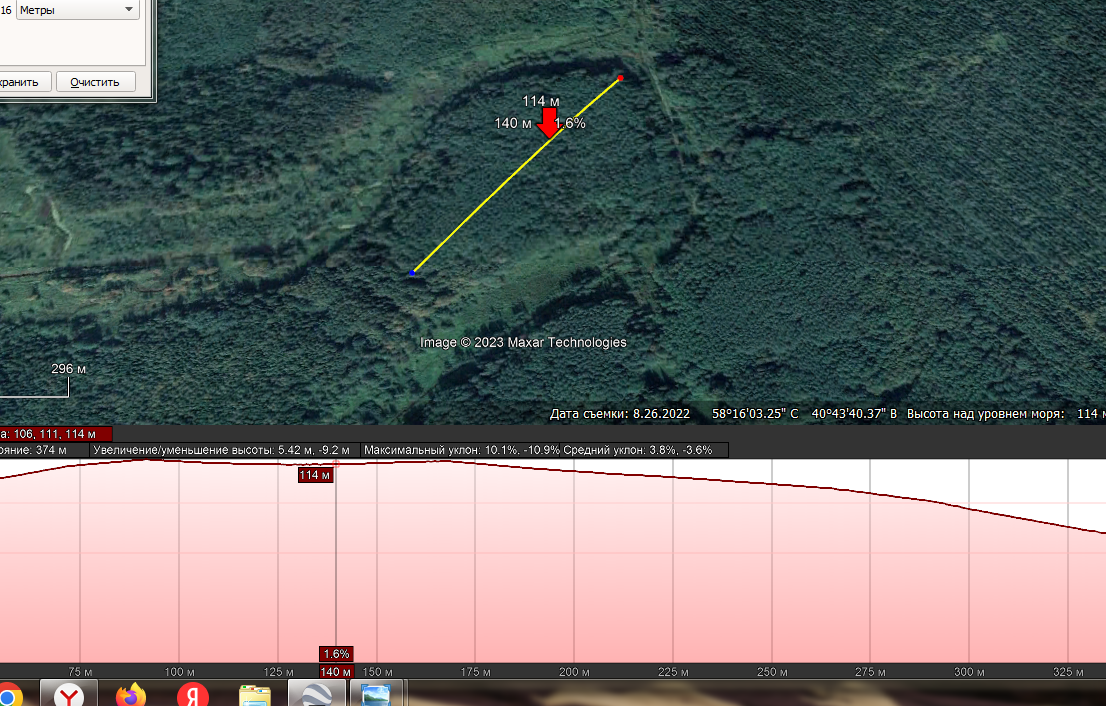Click the imagery date Дата съемки 8.26.2022
The image size is (1106, 706).
(x=620, y=414)
